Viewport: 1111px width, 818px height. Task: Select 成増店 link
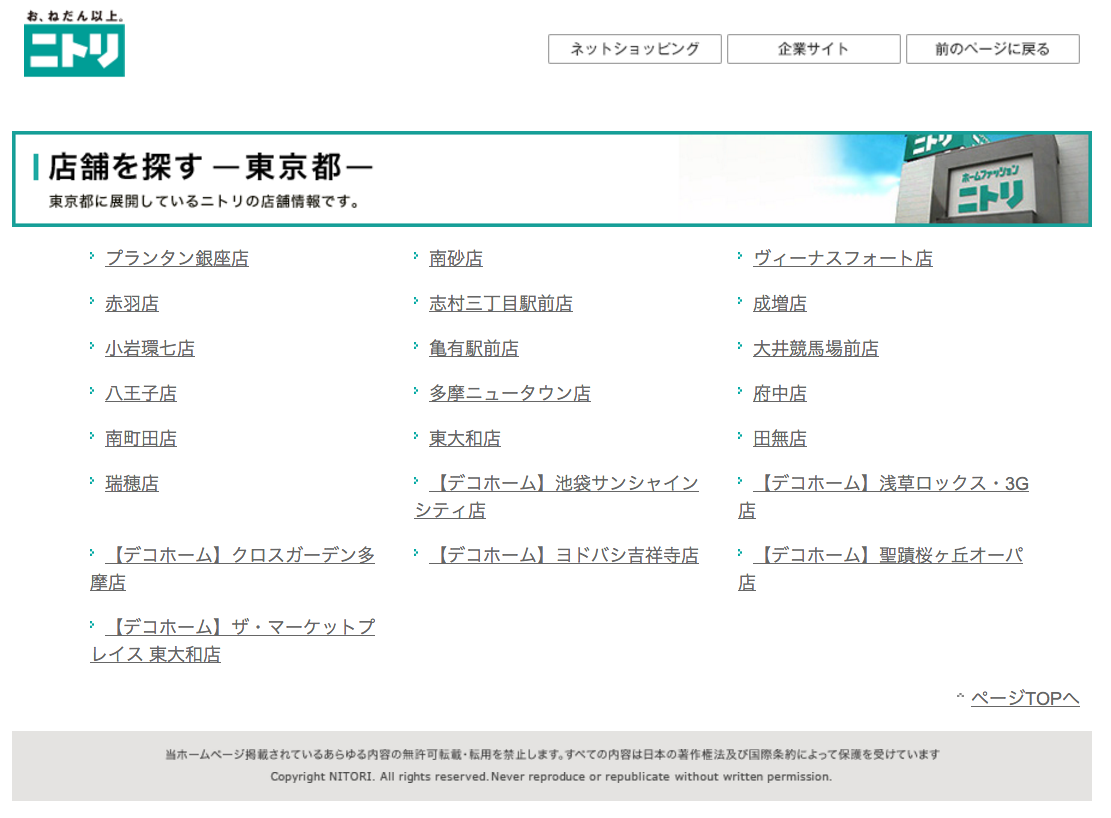[779, 303]
